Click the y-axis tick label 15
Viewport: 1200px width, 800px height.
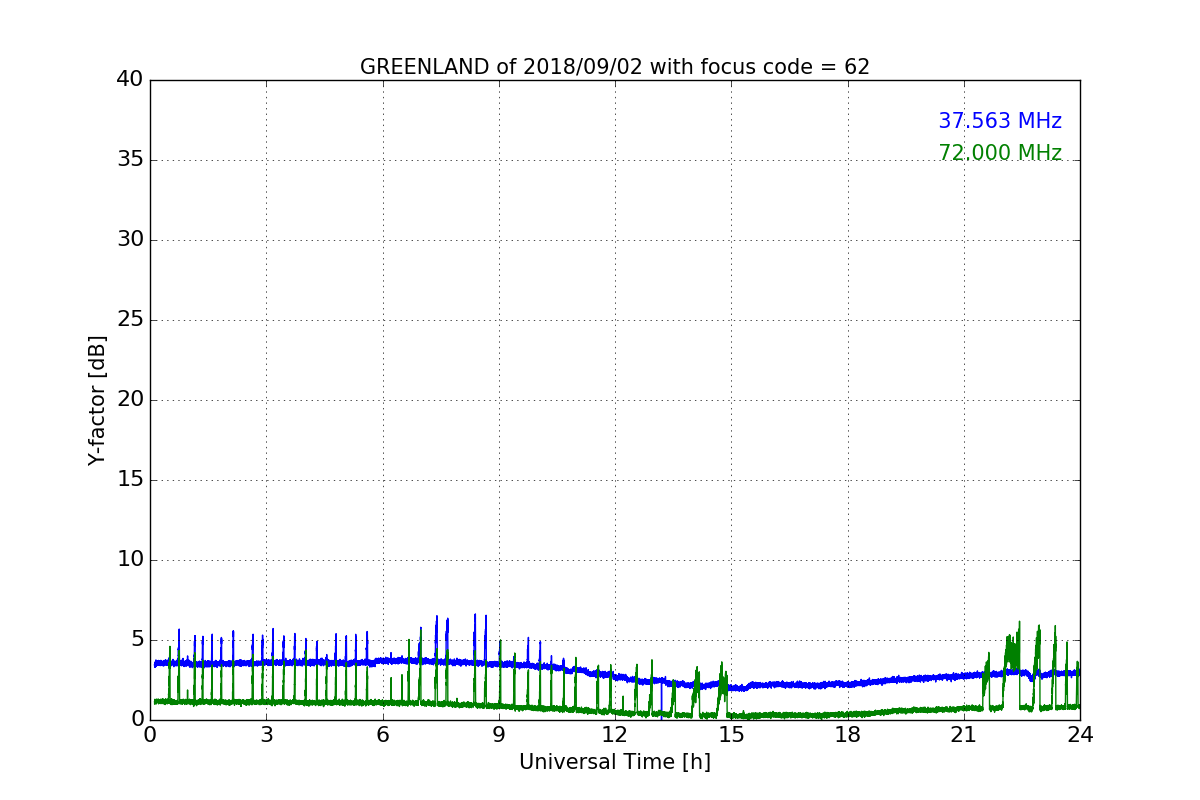coord(130,480)
